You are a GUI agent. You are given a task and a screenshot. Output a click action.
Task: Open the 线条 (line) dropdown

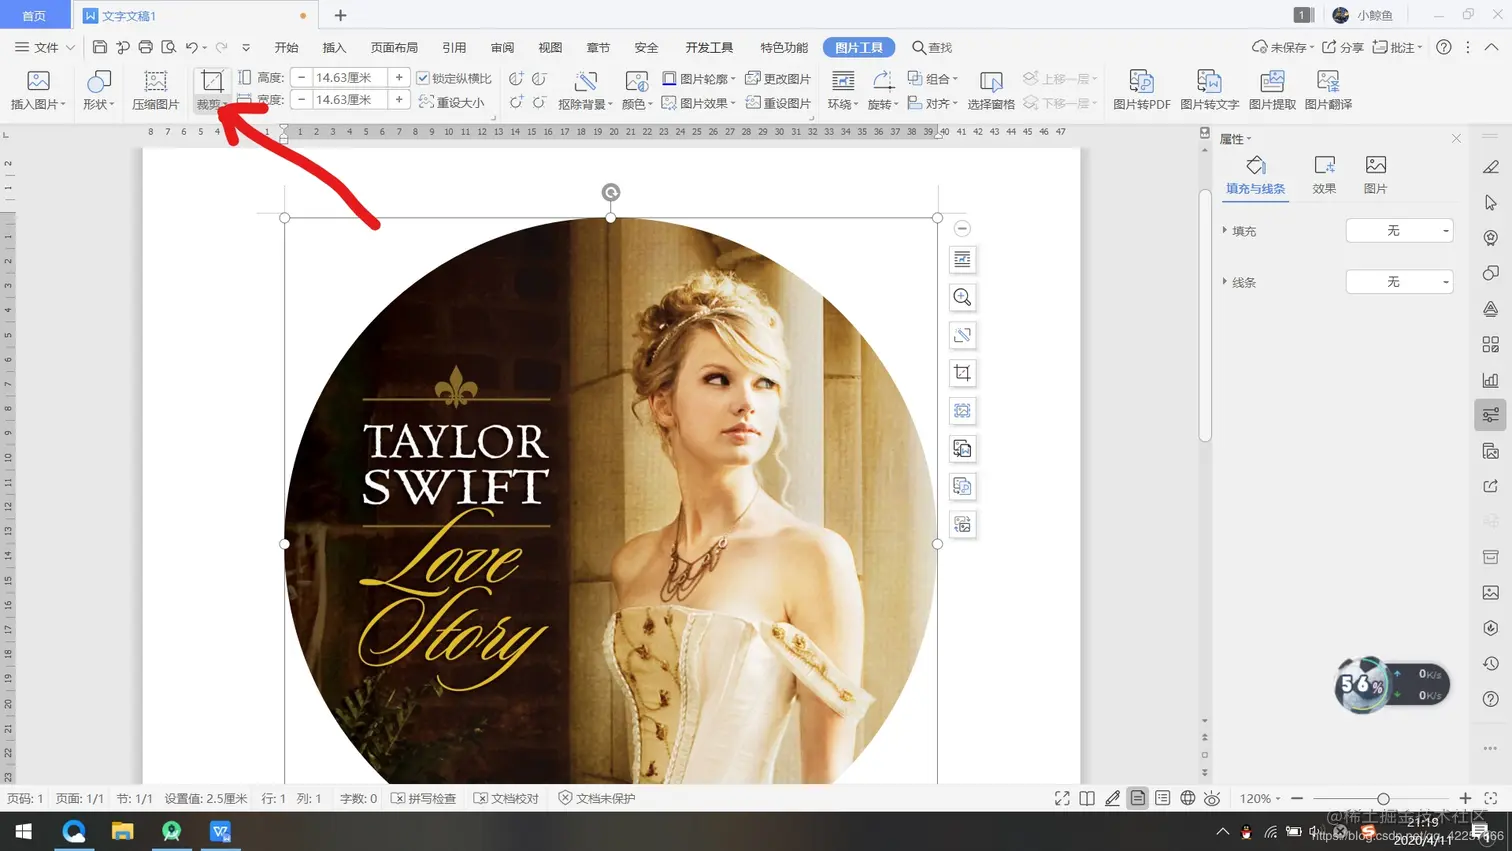pyautogui.click(x=1399, y=282)
